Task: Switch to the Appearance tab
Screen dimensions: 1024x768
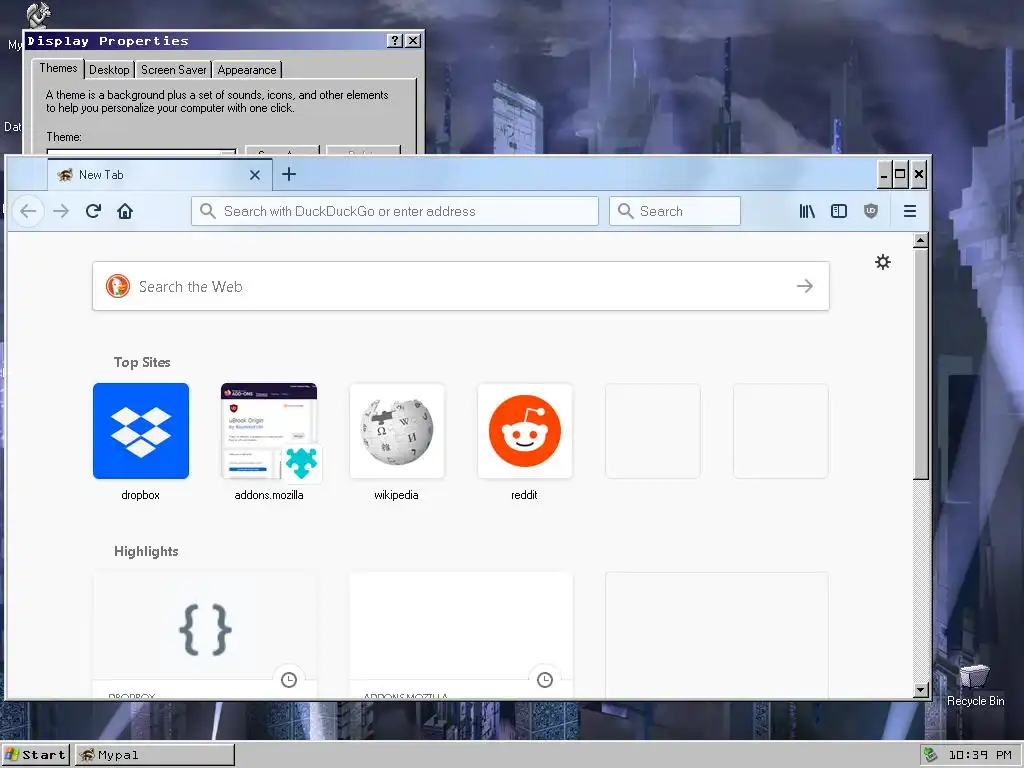Action: click(x=247, y=69)
